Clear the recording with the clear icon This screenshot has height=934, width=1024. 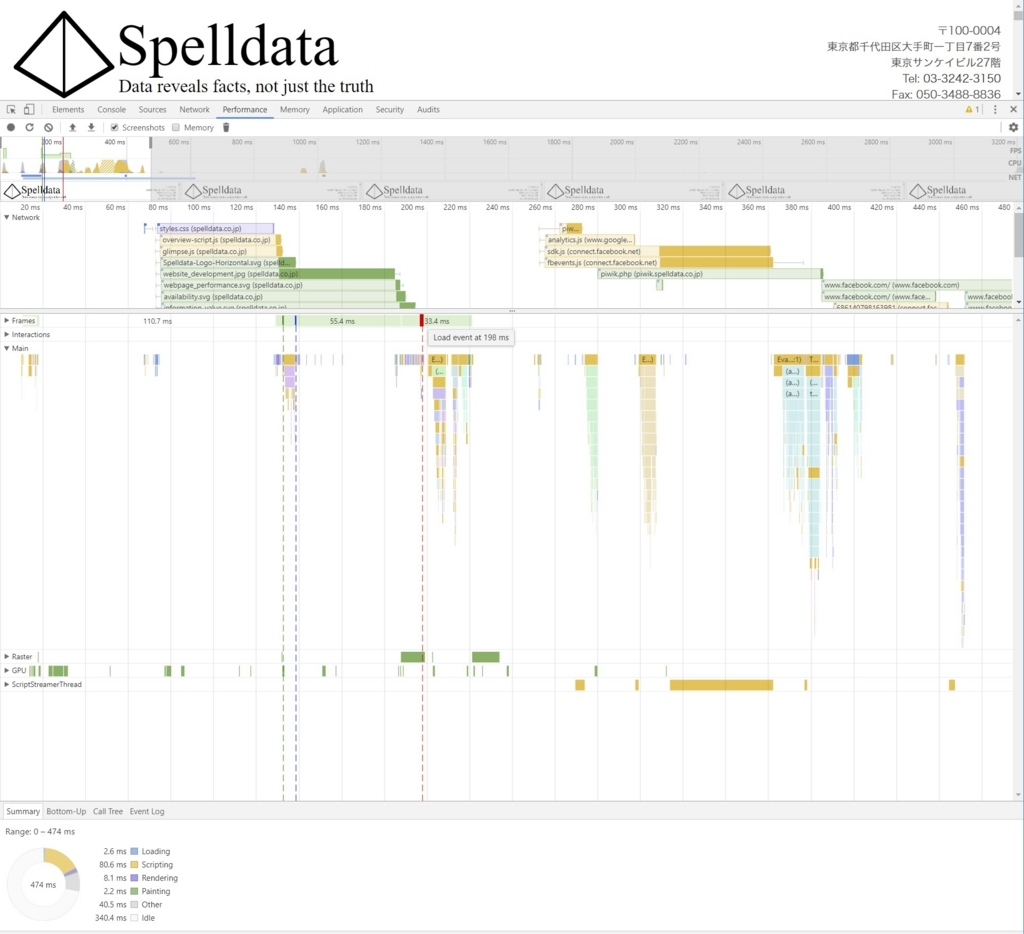pyautogui.click(x=48, y=127)
